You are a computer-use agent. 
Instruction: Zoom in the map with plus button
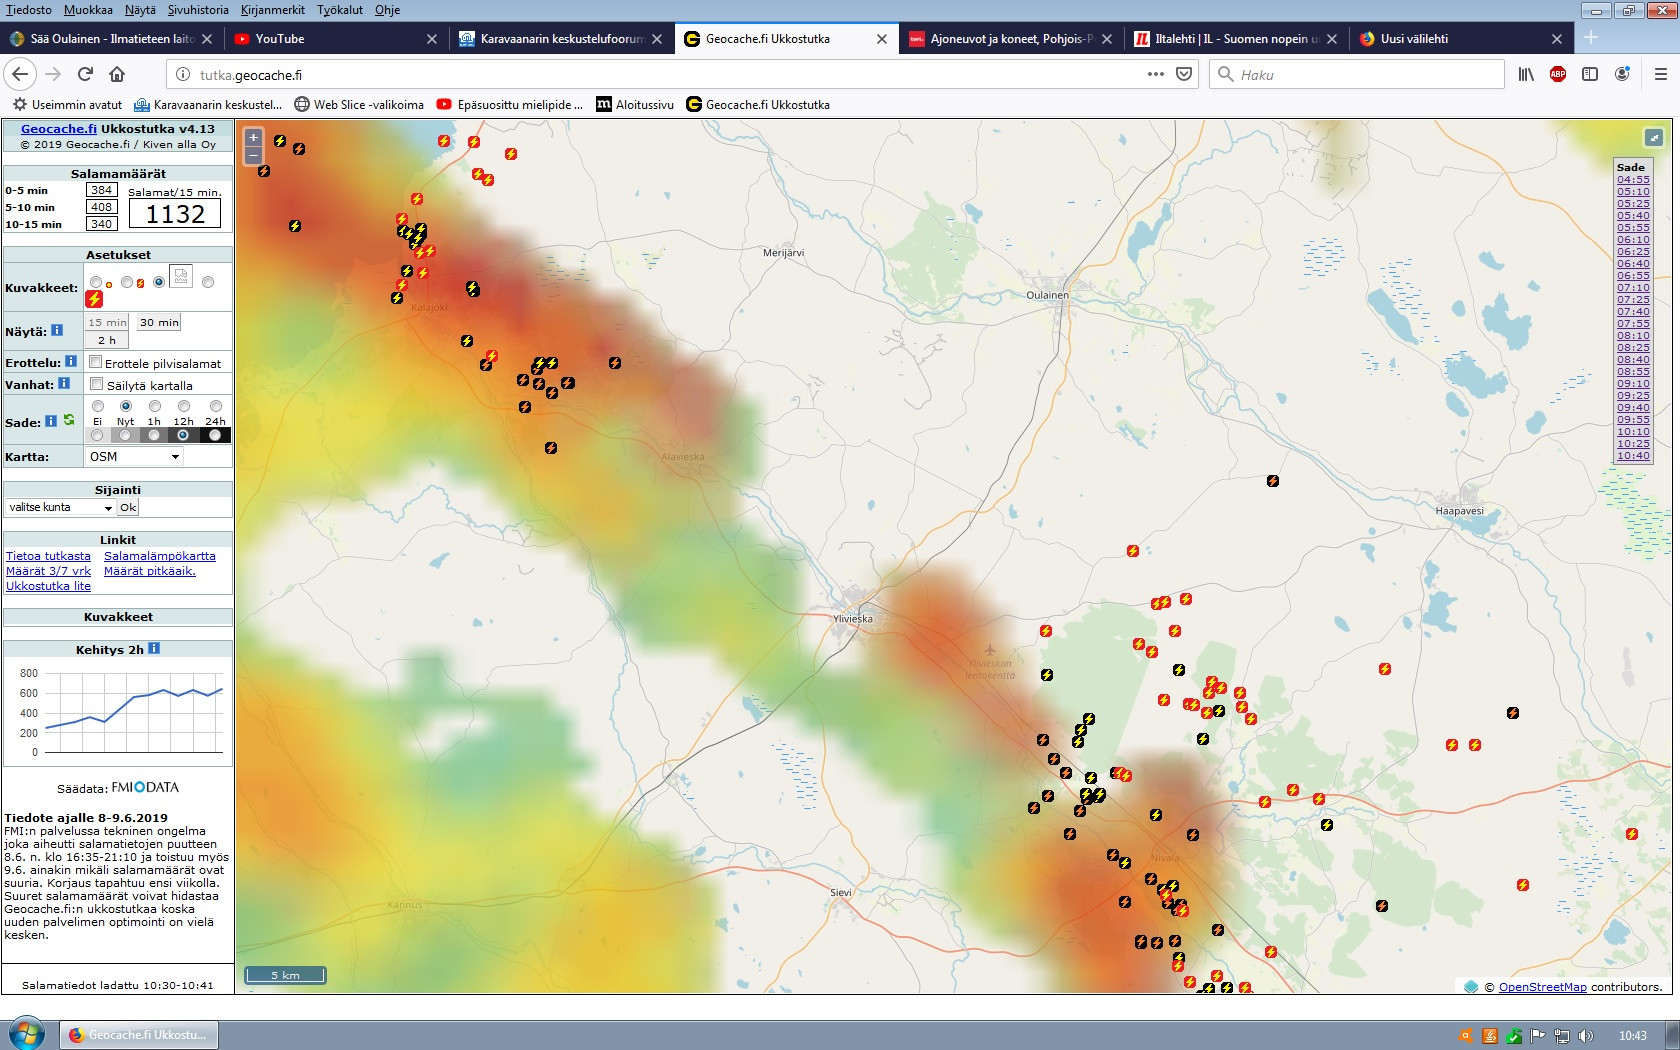pyautogui.click(x=254, y=138)
